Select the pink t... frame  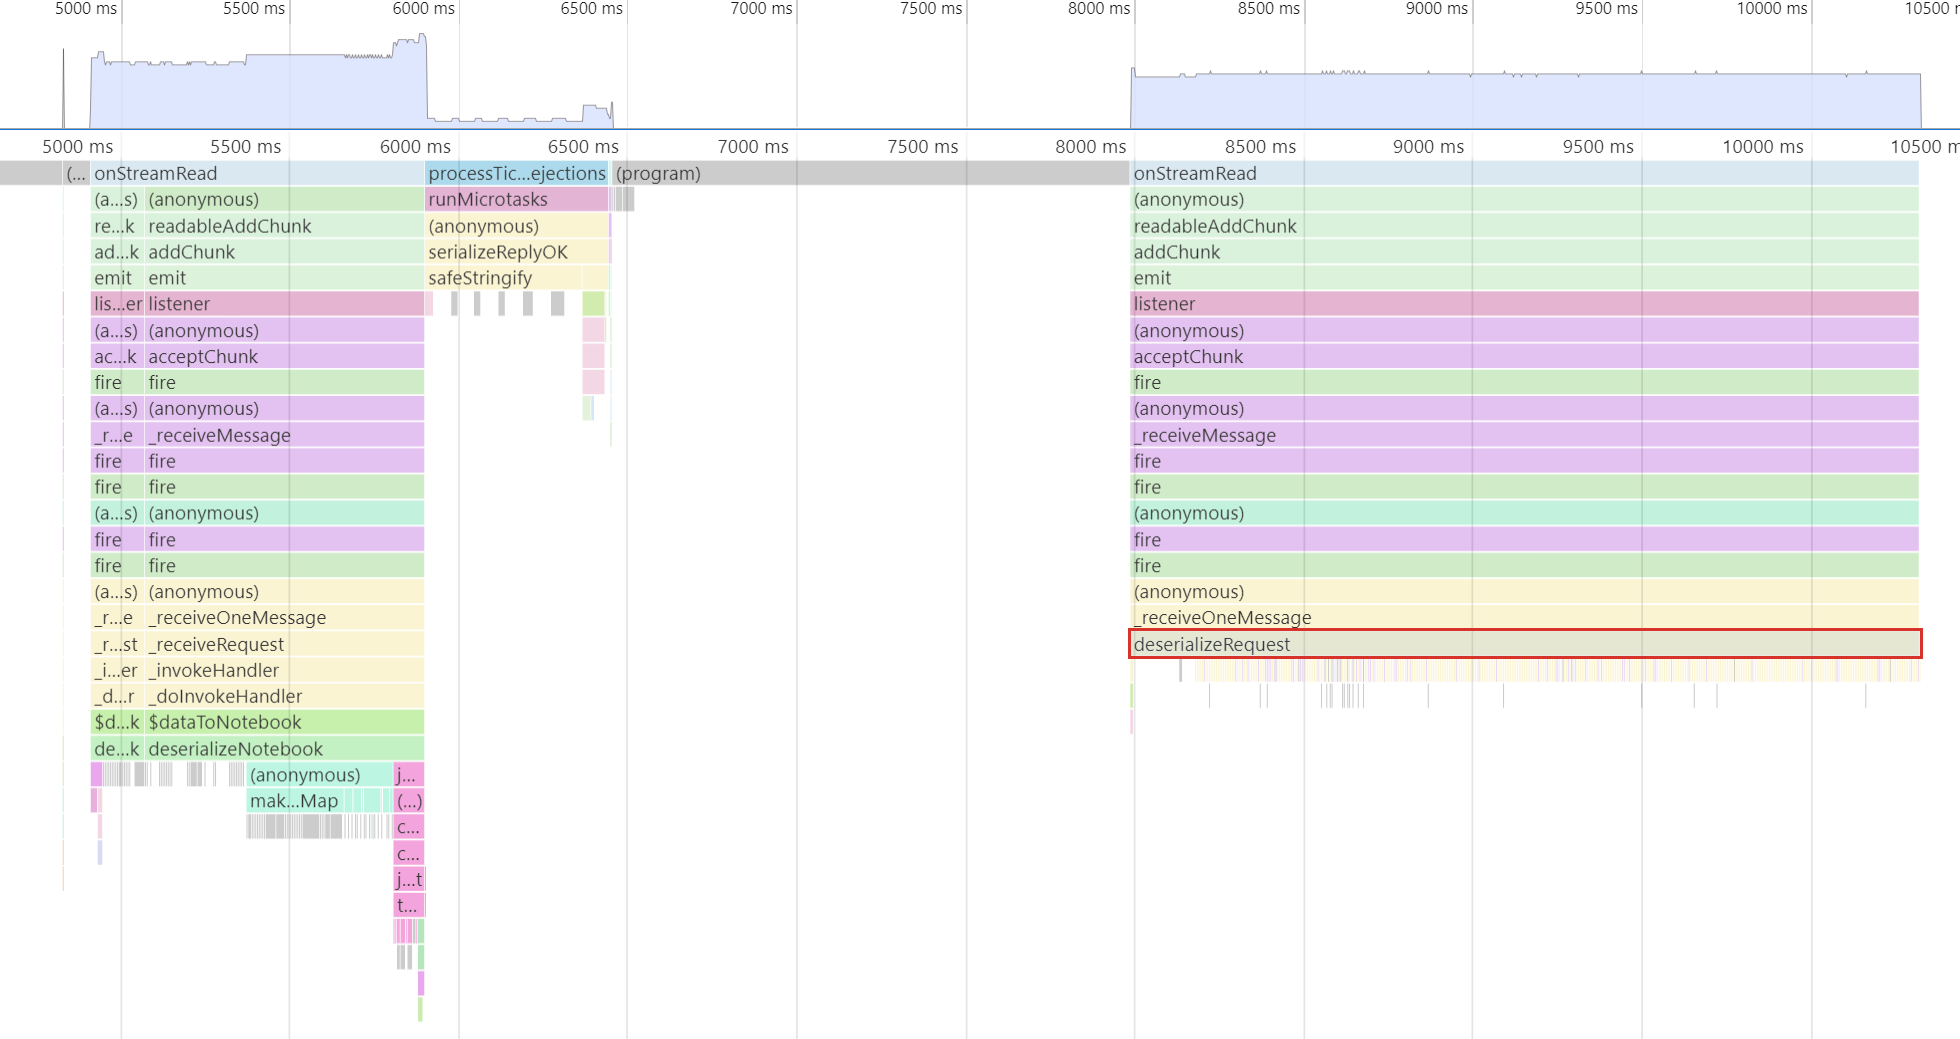coord(409,905)
